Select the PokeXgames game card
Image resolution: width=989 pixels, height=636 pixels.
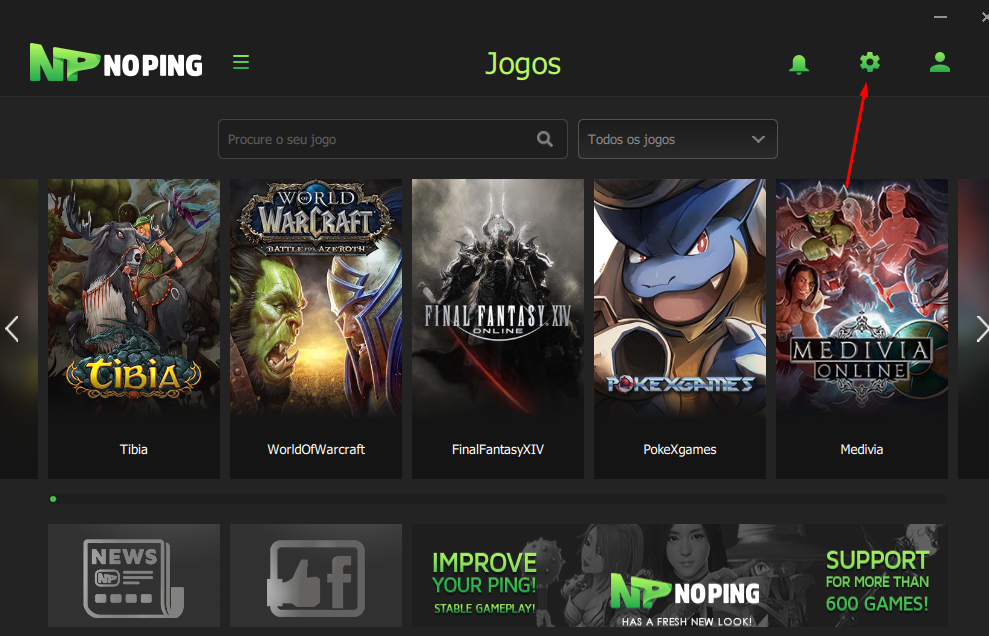(680, 329)
